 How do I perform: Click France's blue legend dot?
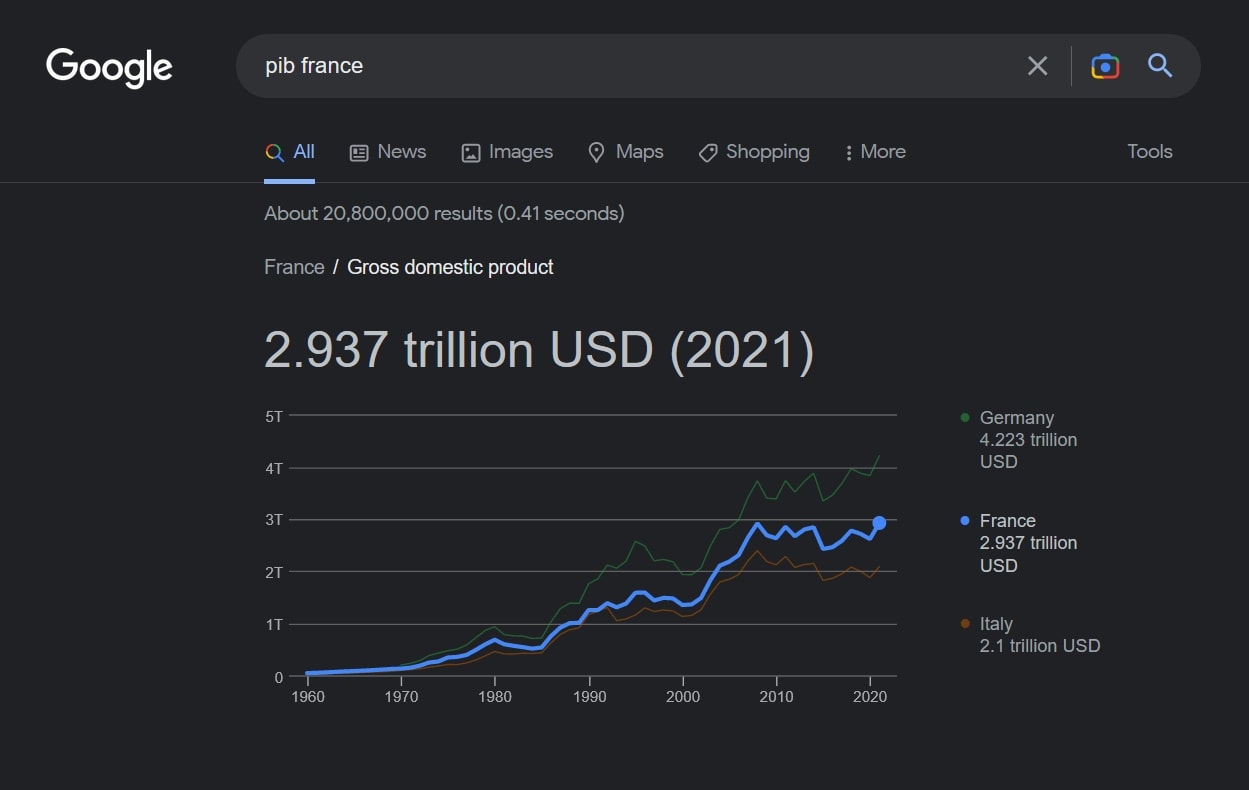point(965,521)
